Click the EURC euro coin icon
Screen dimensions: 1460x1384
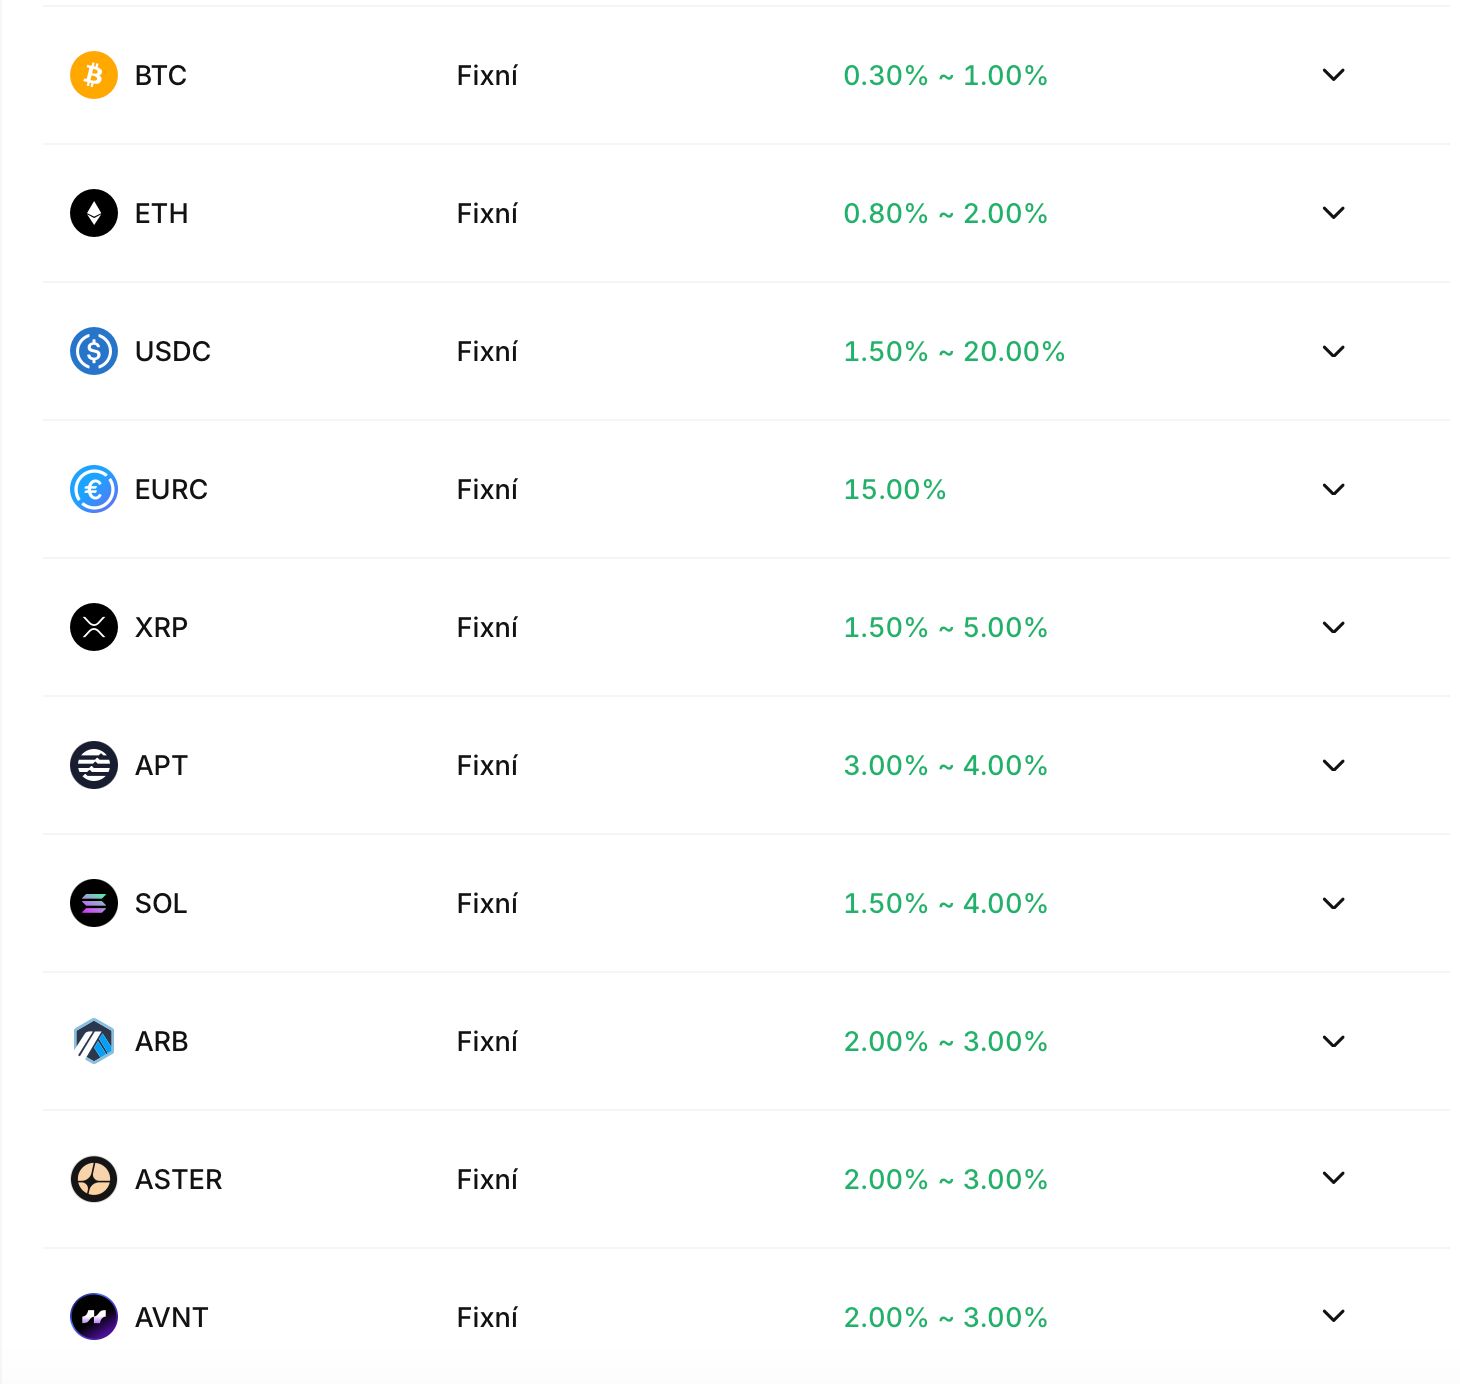point(93,489)
